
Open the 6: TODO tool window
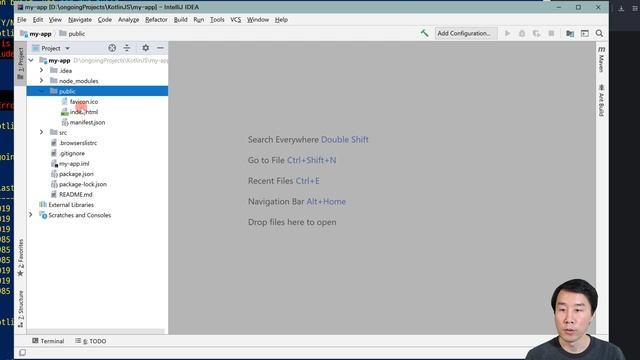pyautogui.click(x=91, y=341)
